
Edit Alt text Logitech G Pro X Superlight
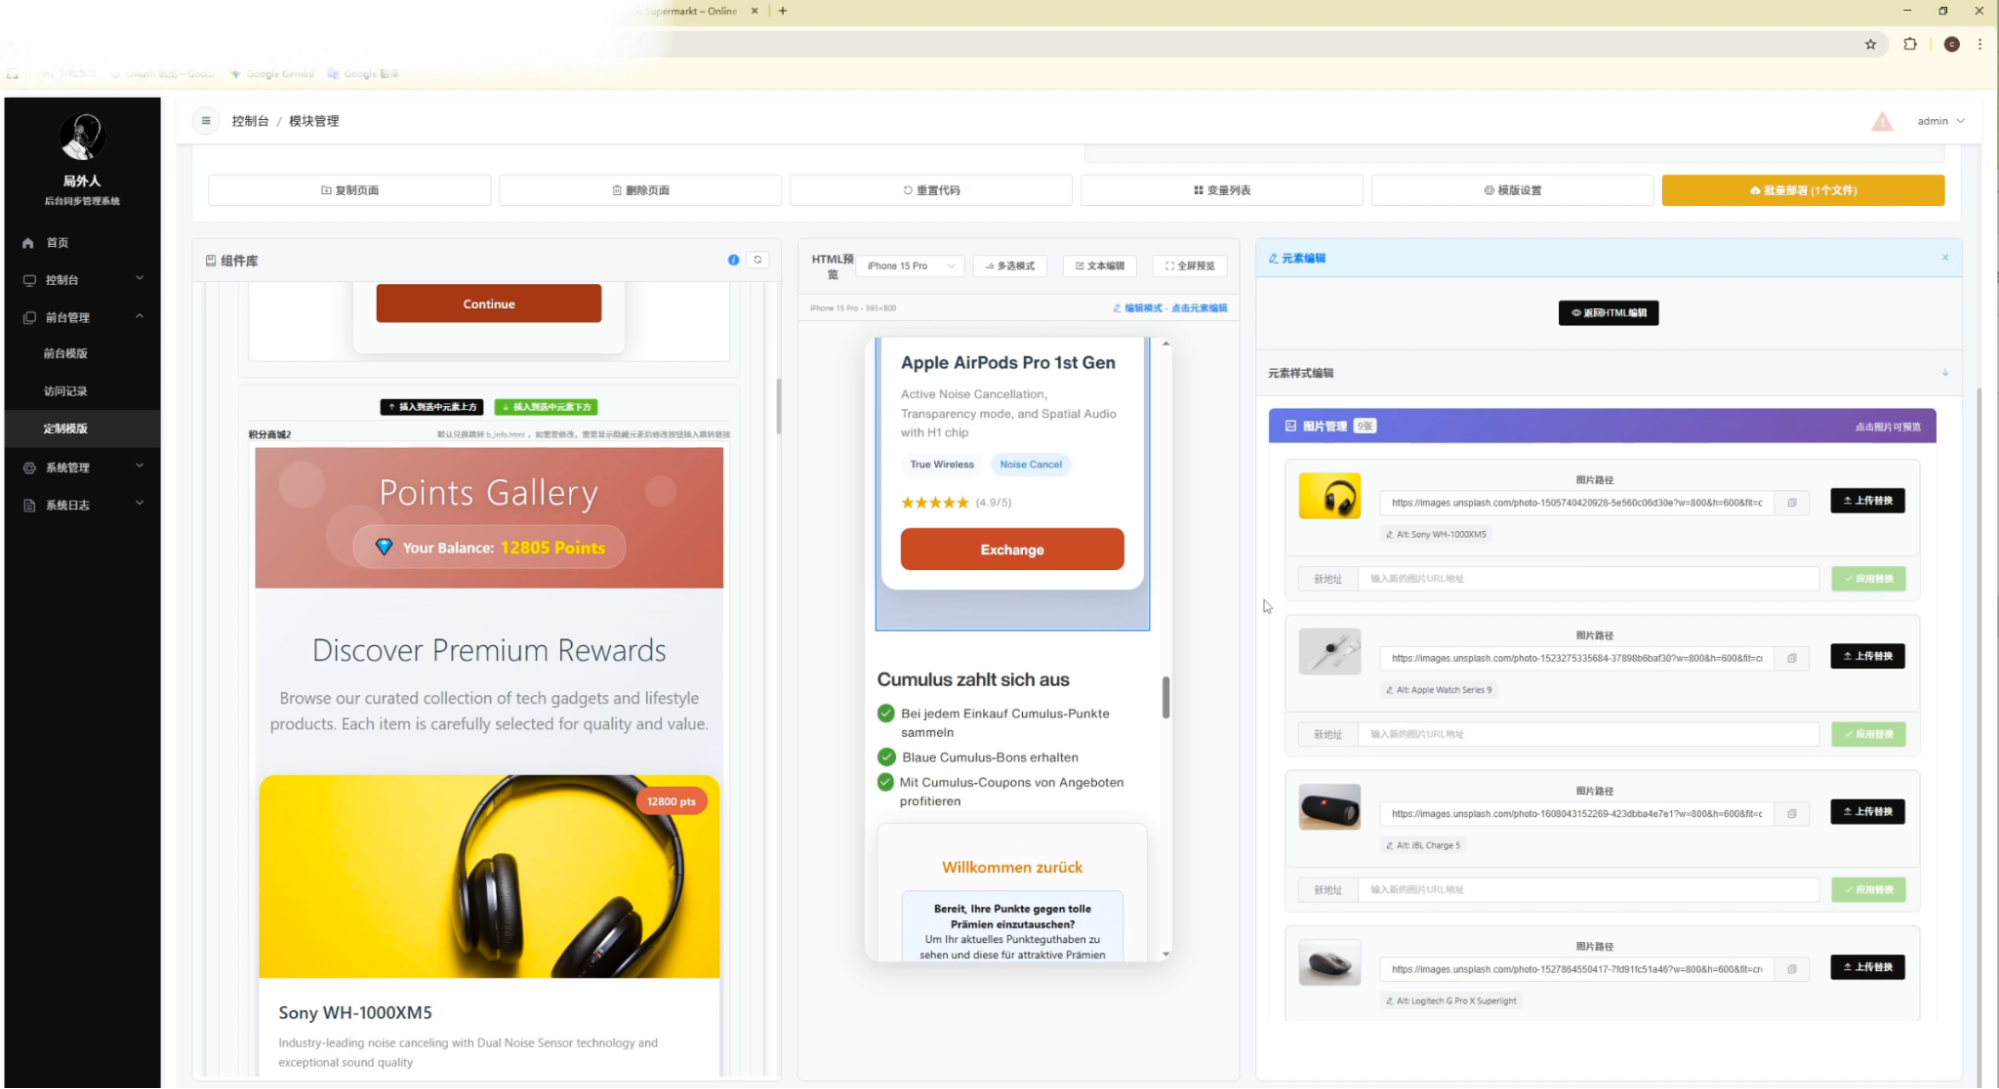click(1451, 1000)
